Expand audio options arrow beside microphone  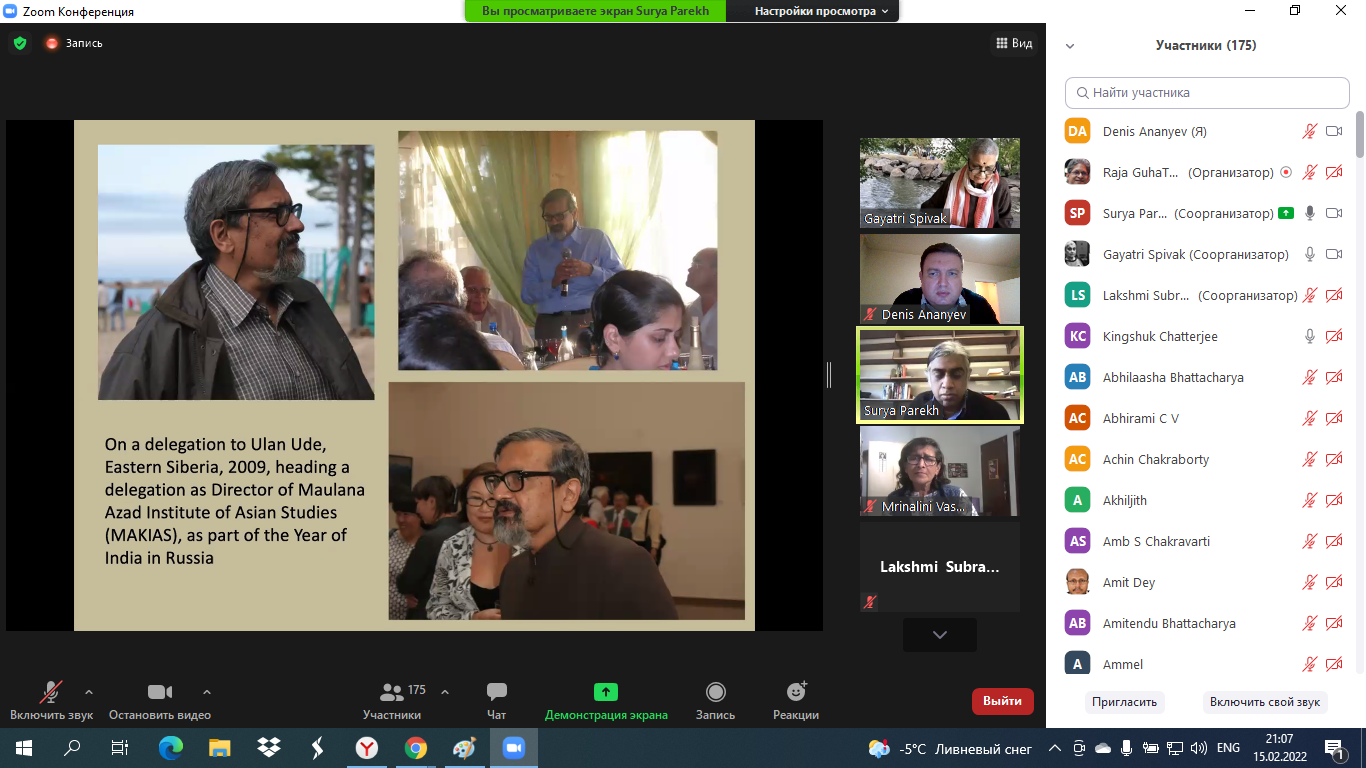pos(89,691)
